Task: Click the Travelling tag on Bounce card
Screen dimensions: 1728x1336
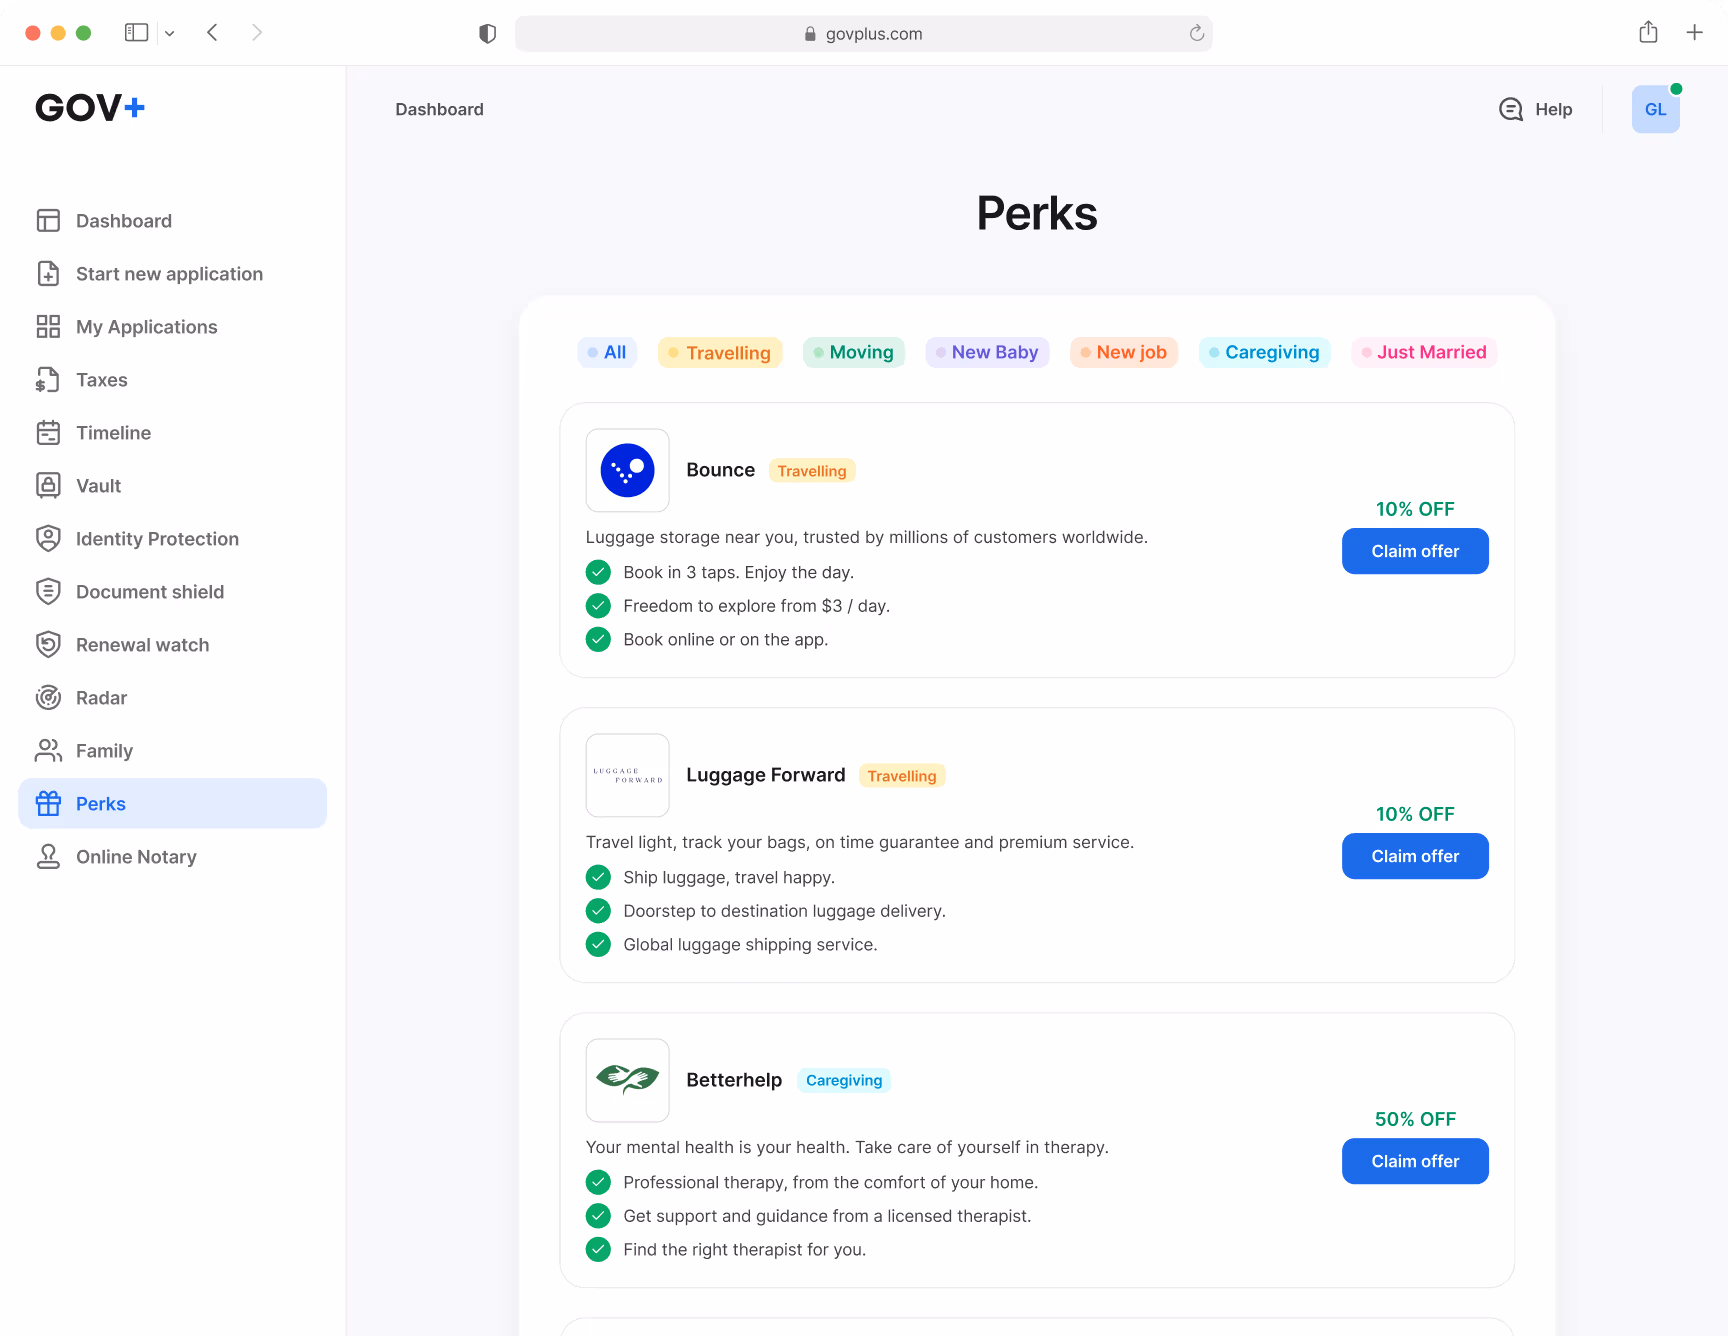Action: coord(812,471)
